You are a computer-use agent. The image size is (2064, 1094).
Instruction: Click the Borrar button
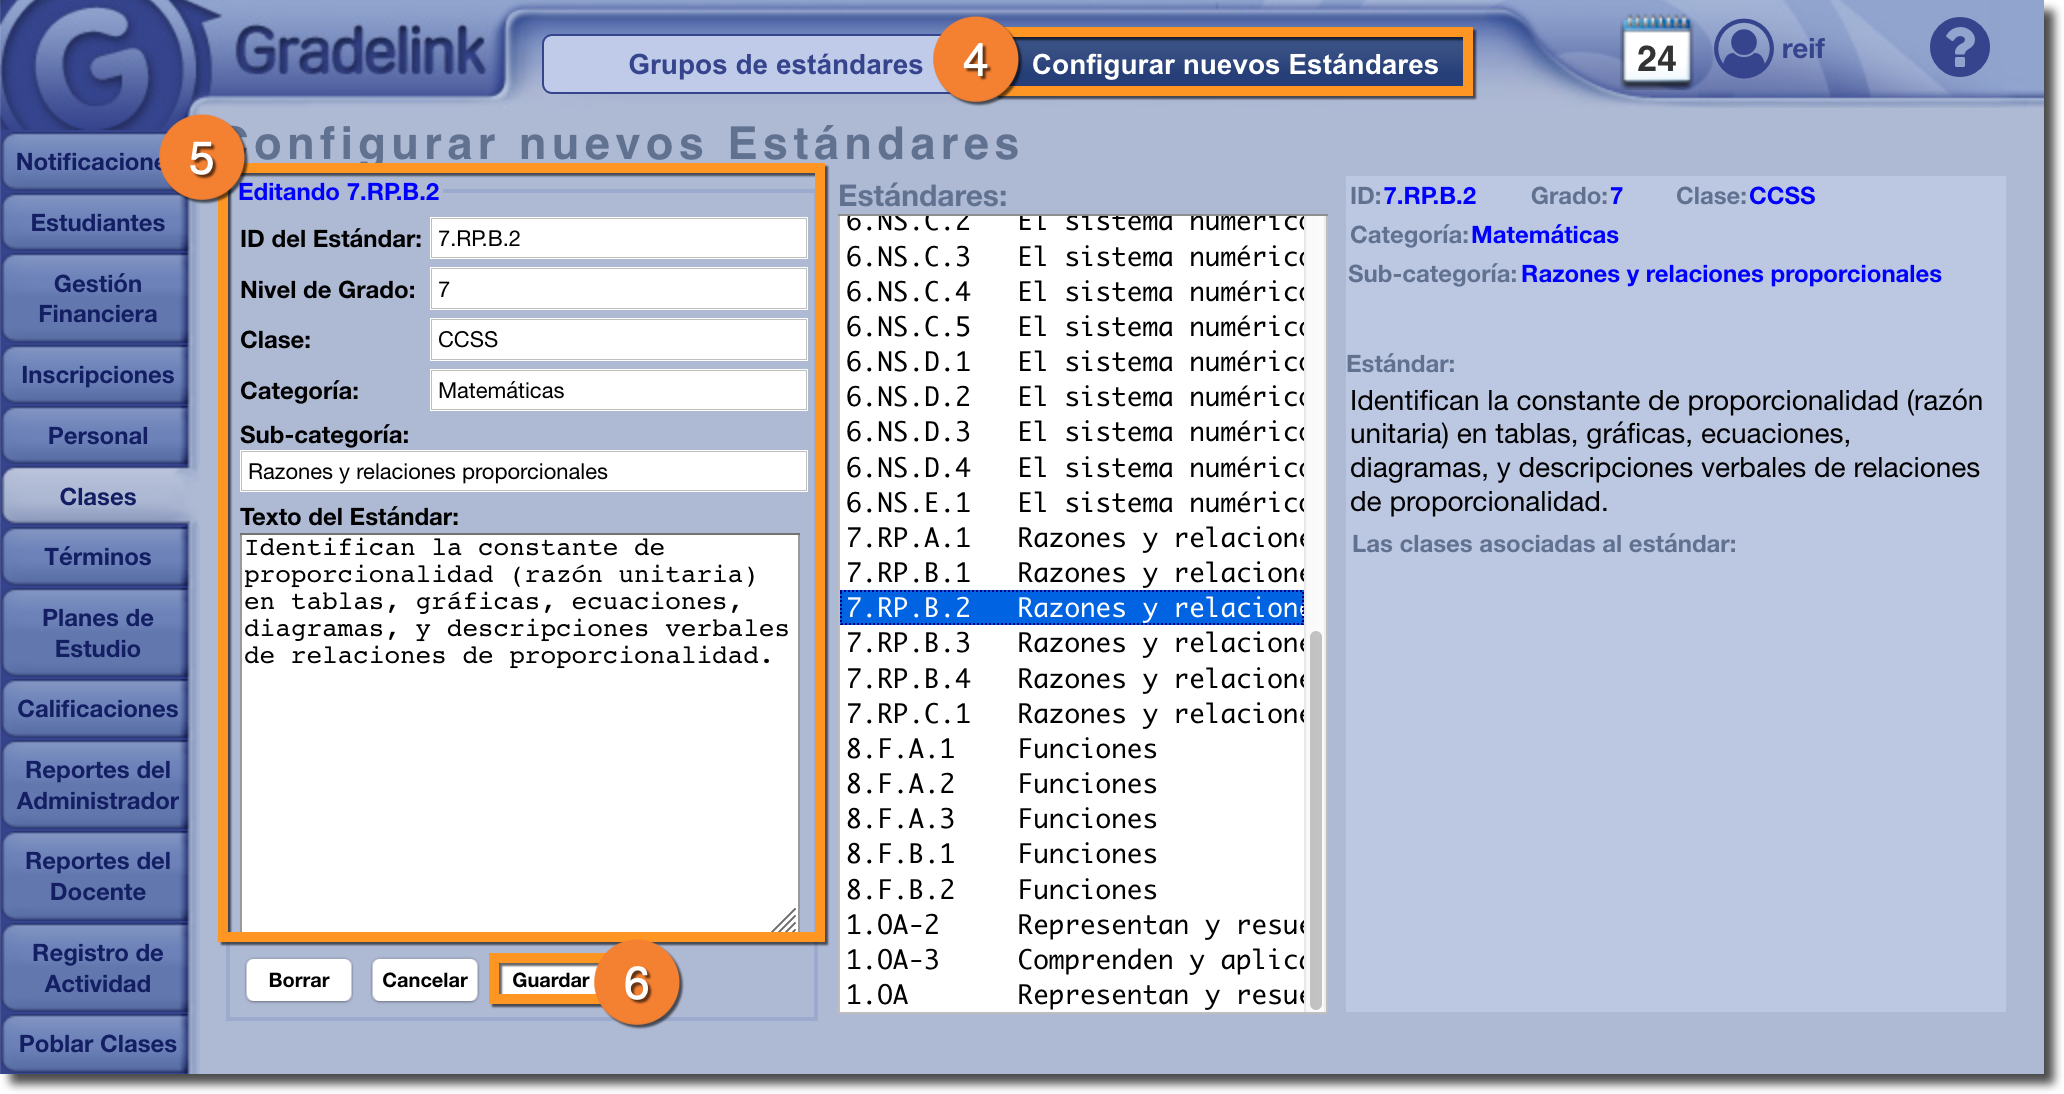(x=298, y=980)
